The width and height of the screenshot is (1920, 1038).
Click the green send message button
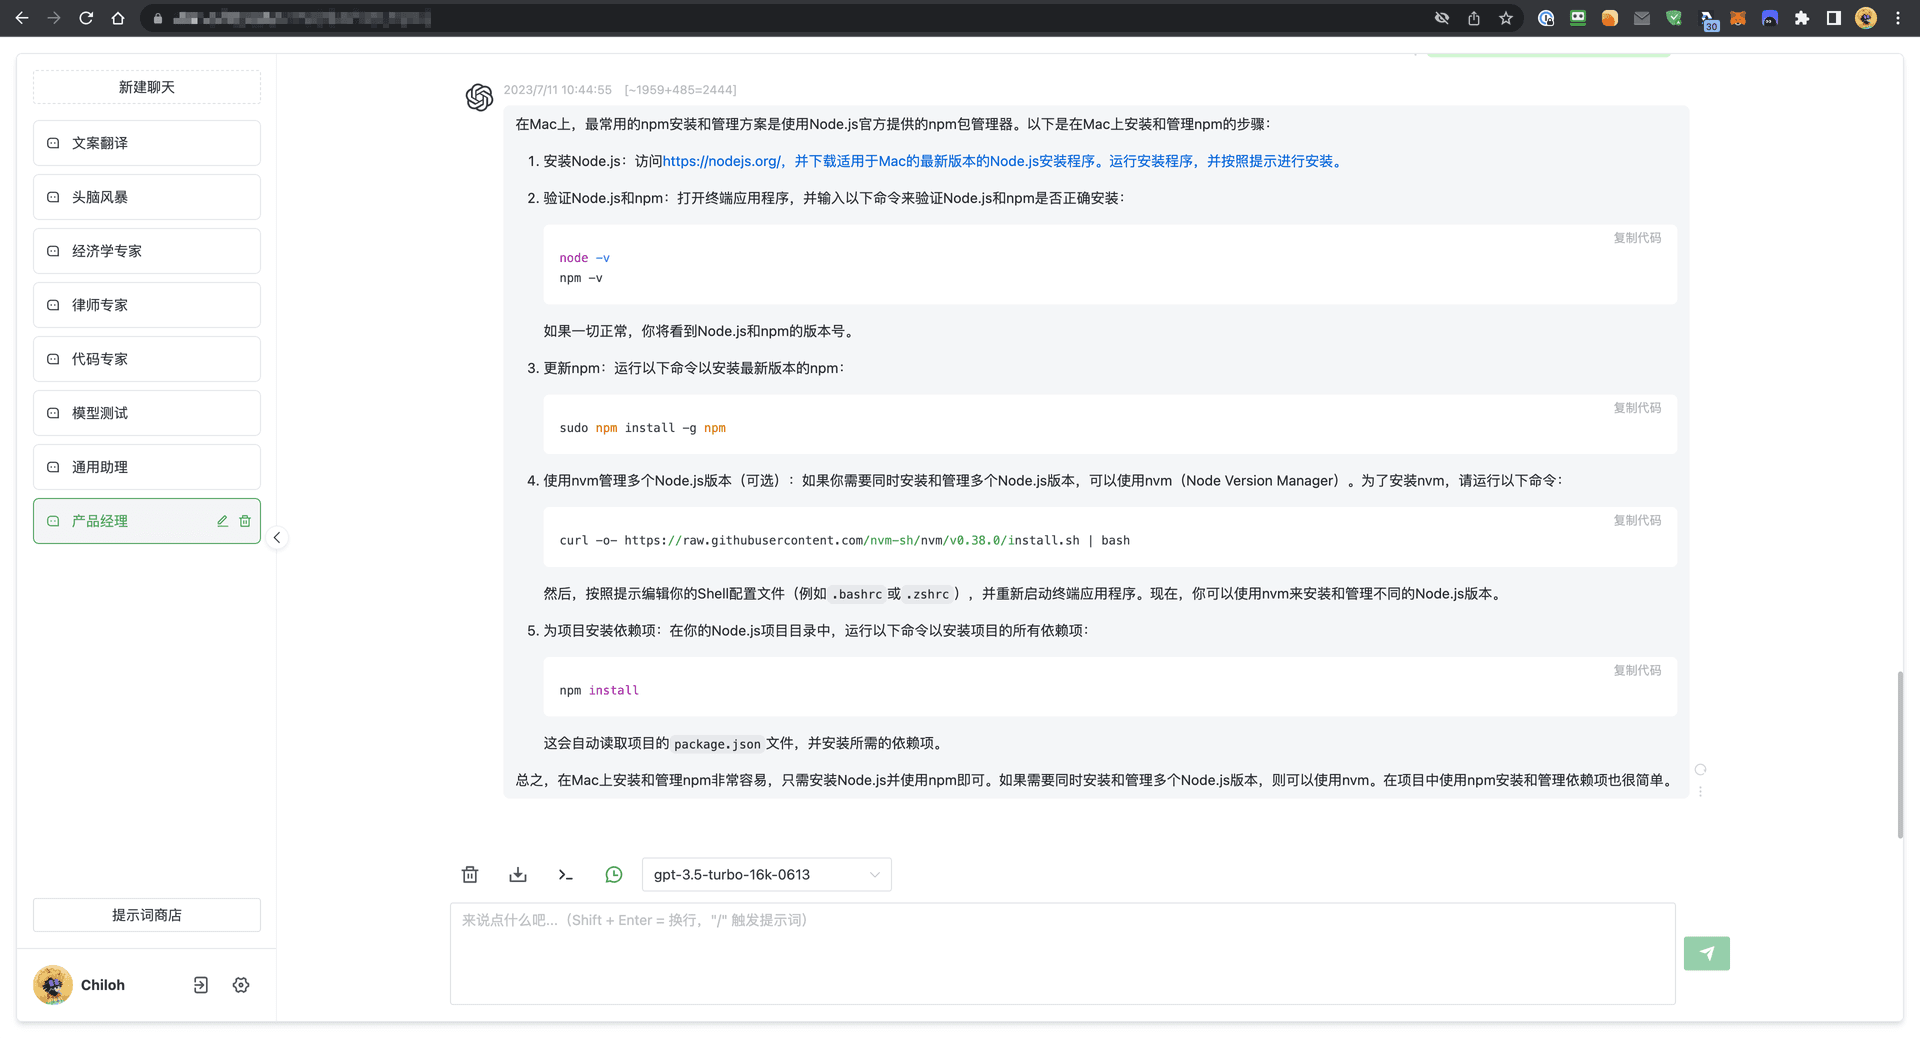1706,953
